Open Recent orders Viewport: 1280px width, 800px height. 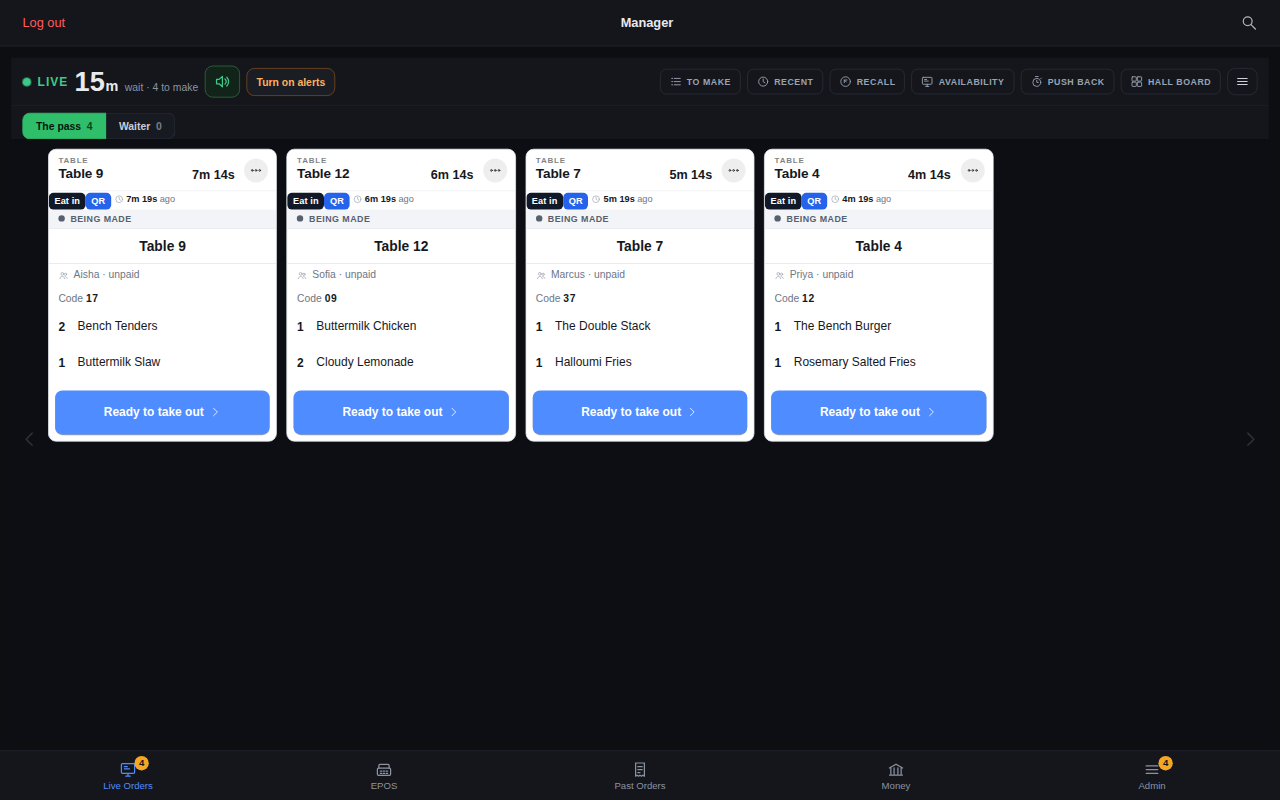click(785, 82)
